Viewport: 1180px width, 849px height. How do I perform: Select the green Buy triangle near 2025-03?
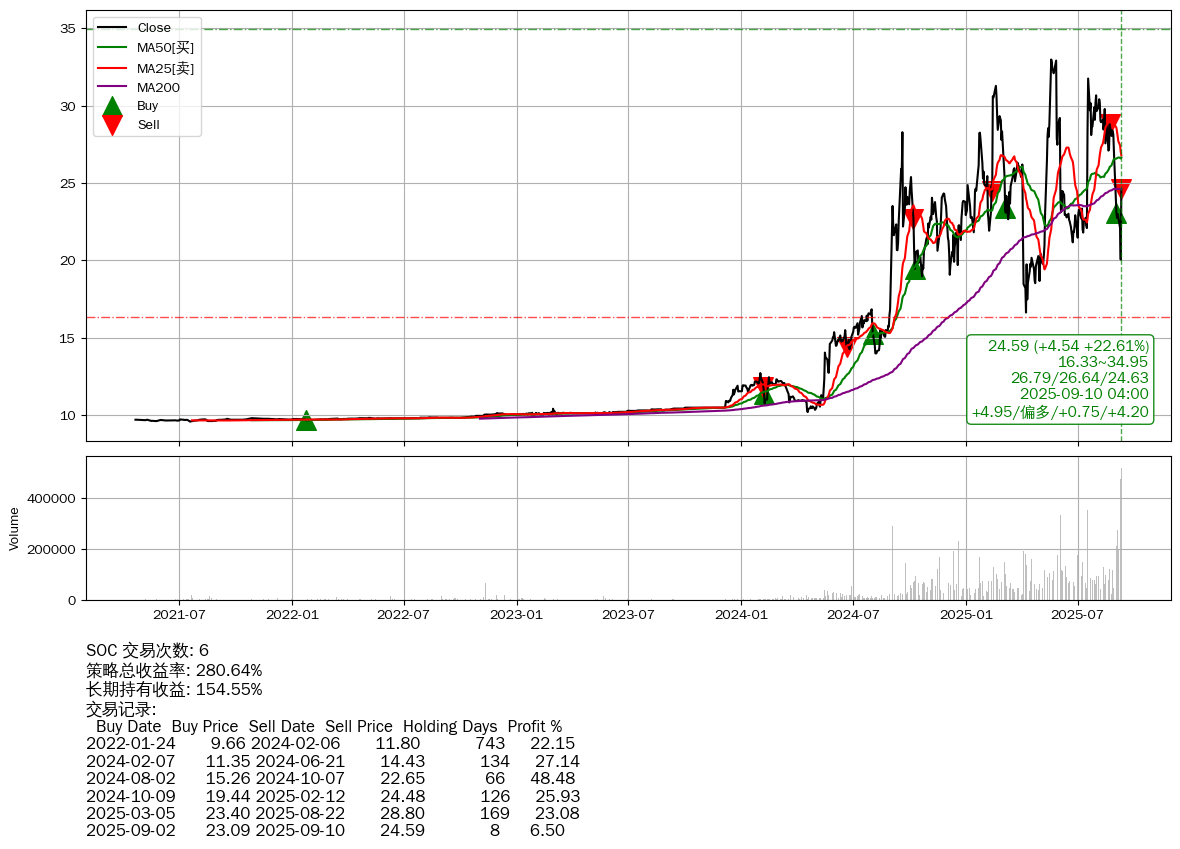click(x=1005, y=208)
